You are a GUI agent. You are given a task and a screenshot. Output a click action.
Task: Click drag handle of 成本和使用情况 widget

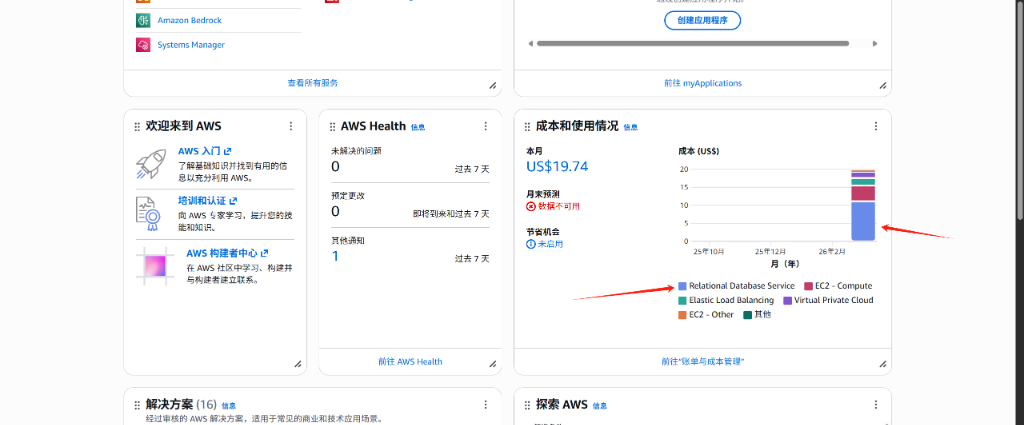pyautogui.click(x=528, y=127)
